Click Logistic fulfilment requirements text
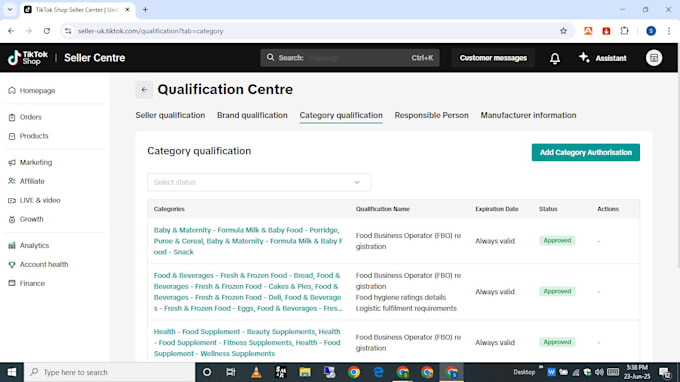Screen dimensions: 680x382 click(406, 308)
